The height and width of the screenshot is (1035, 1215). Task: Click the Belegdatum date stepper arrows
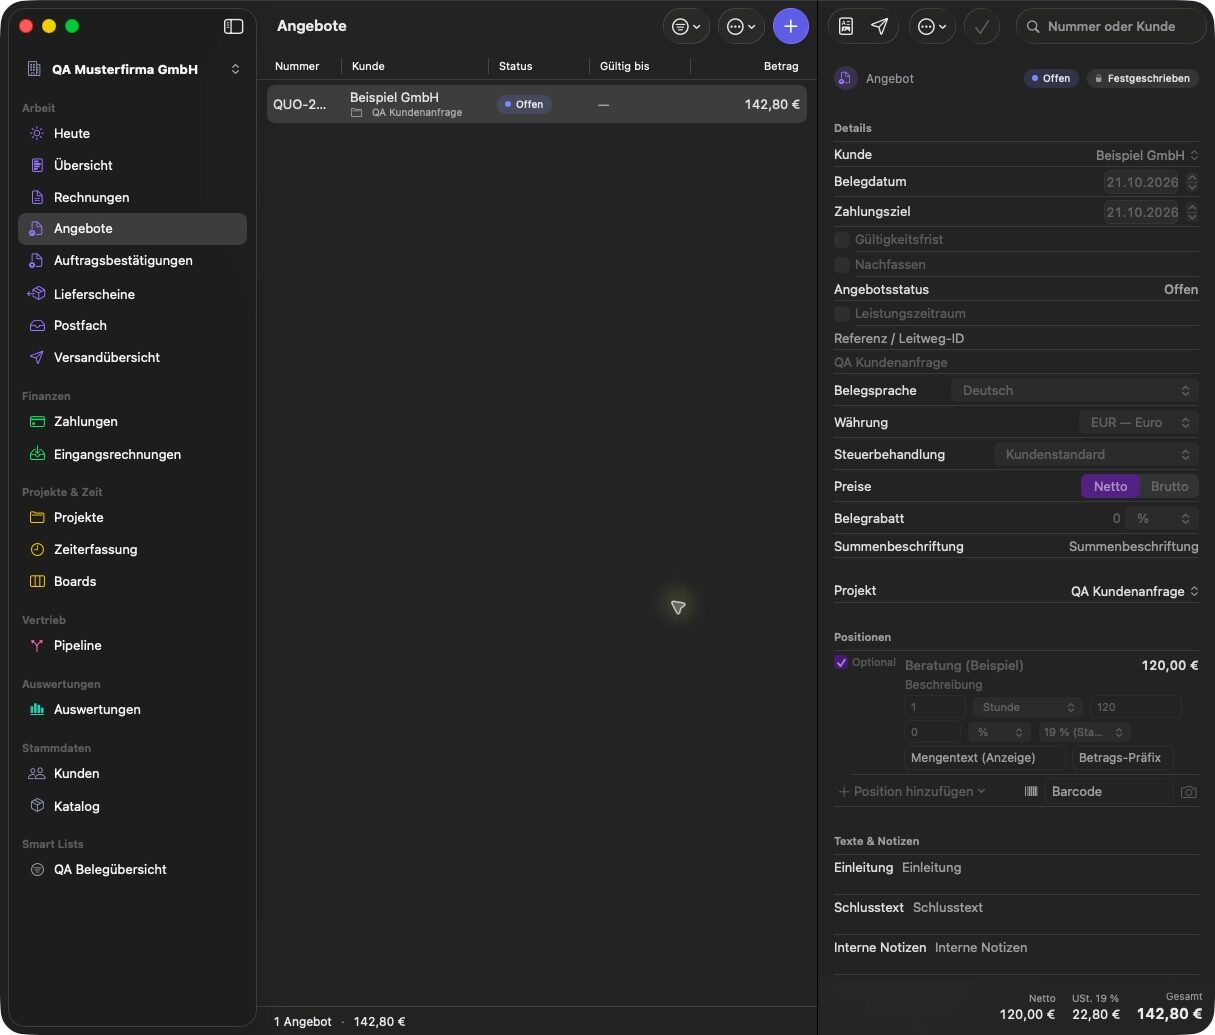[x=1191, y=182]
